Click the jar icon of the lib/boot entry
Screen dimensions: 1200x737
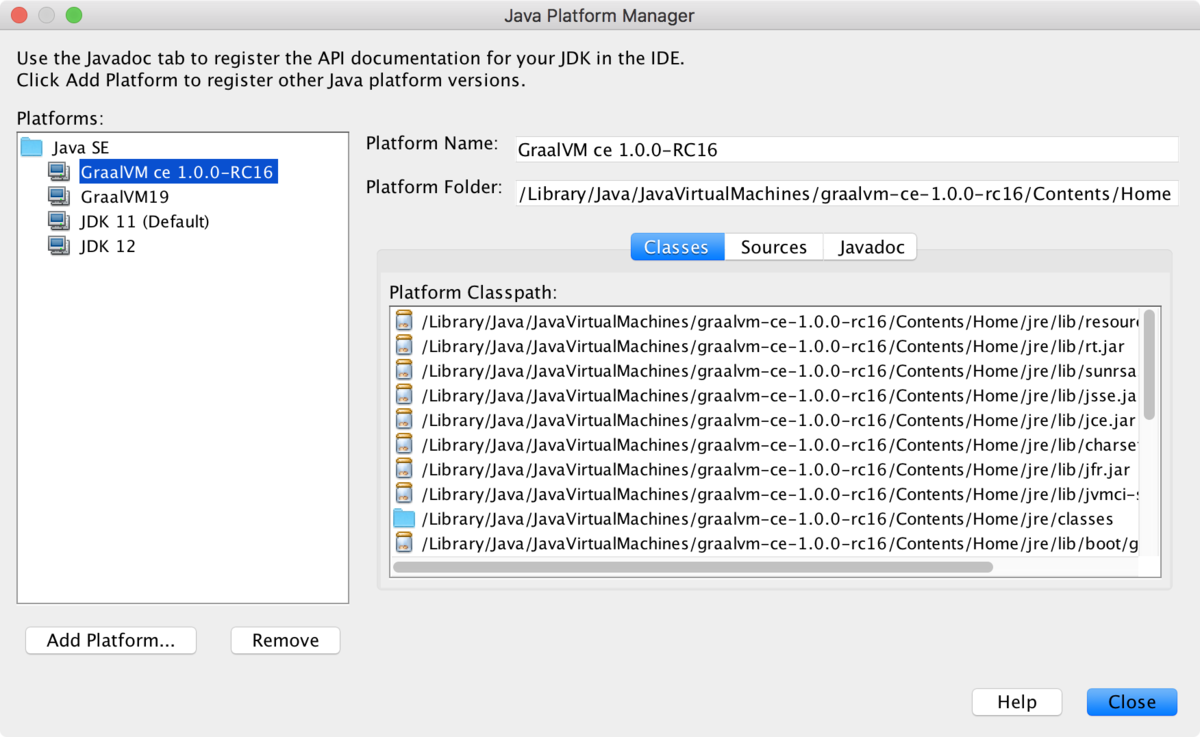click(404, 543)
